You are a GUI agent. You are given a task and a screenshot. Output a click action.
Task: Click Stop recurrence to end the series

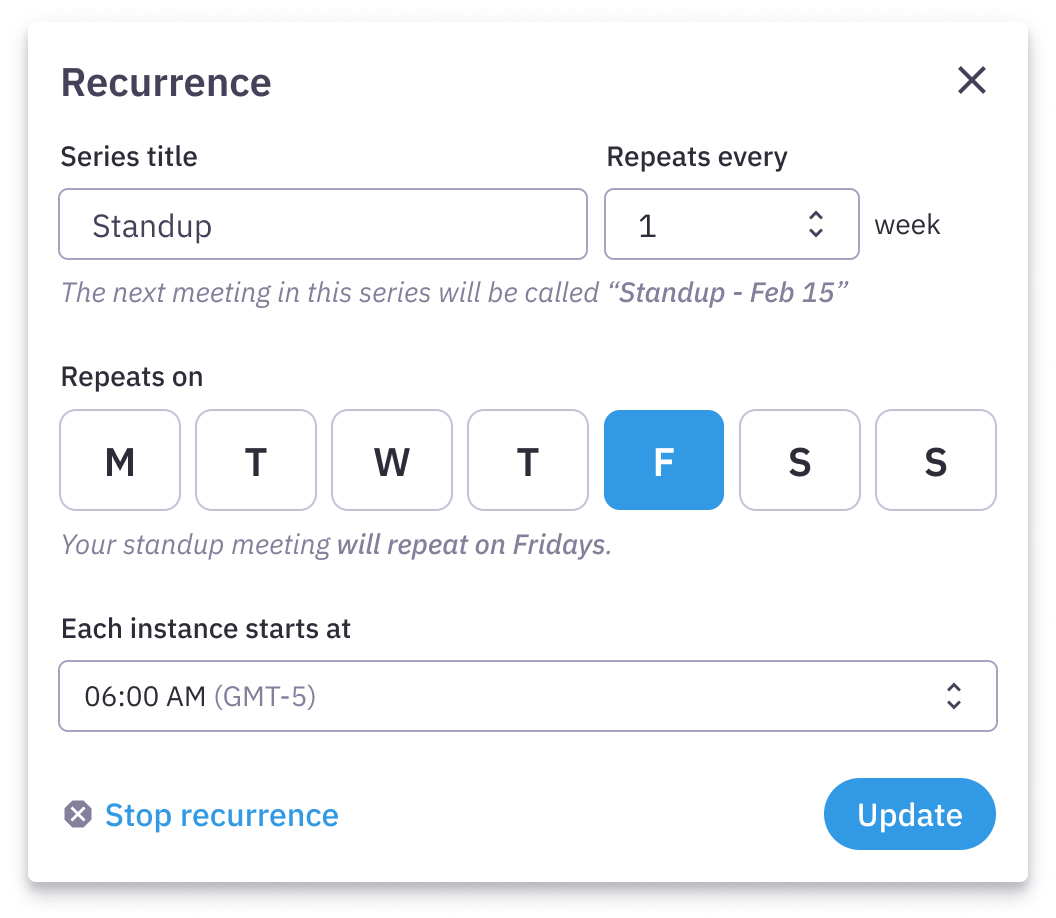tap(221, 815)
